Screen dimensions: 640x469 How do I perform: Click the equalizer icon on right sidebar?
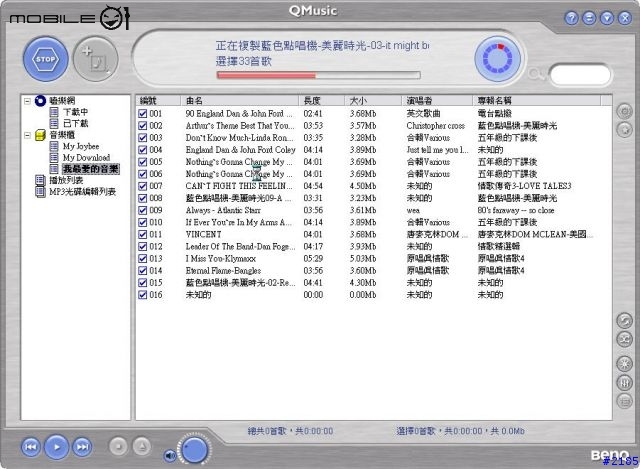(624, 382)
